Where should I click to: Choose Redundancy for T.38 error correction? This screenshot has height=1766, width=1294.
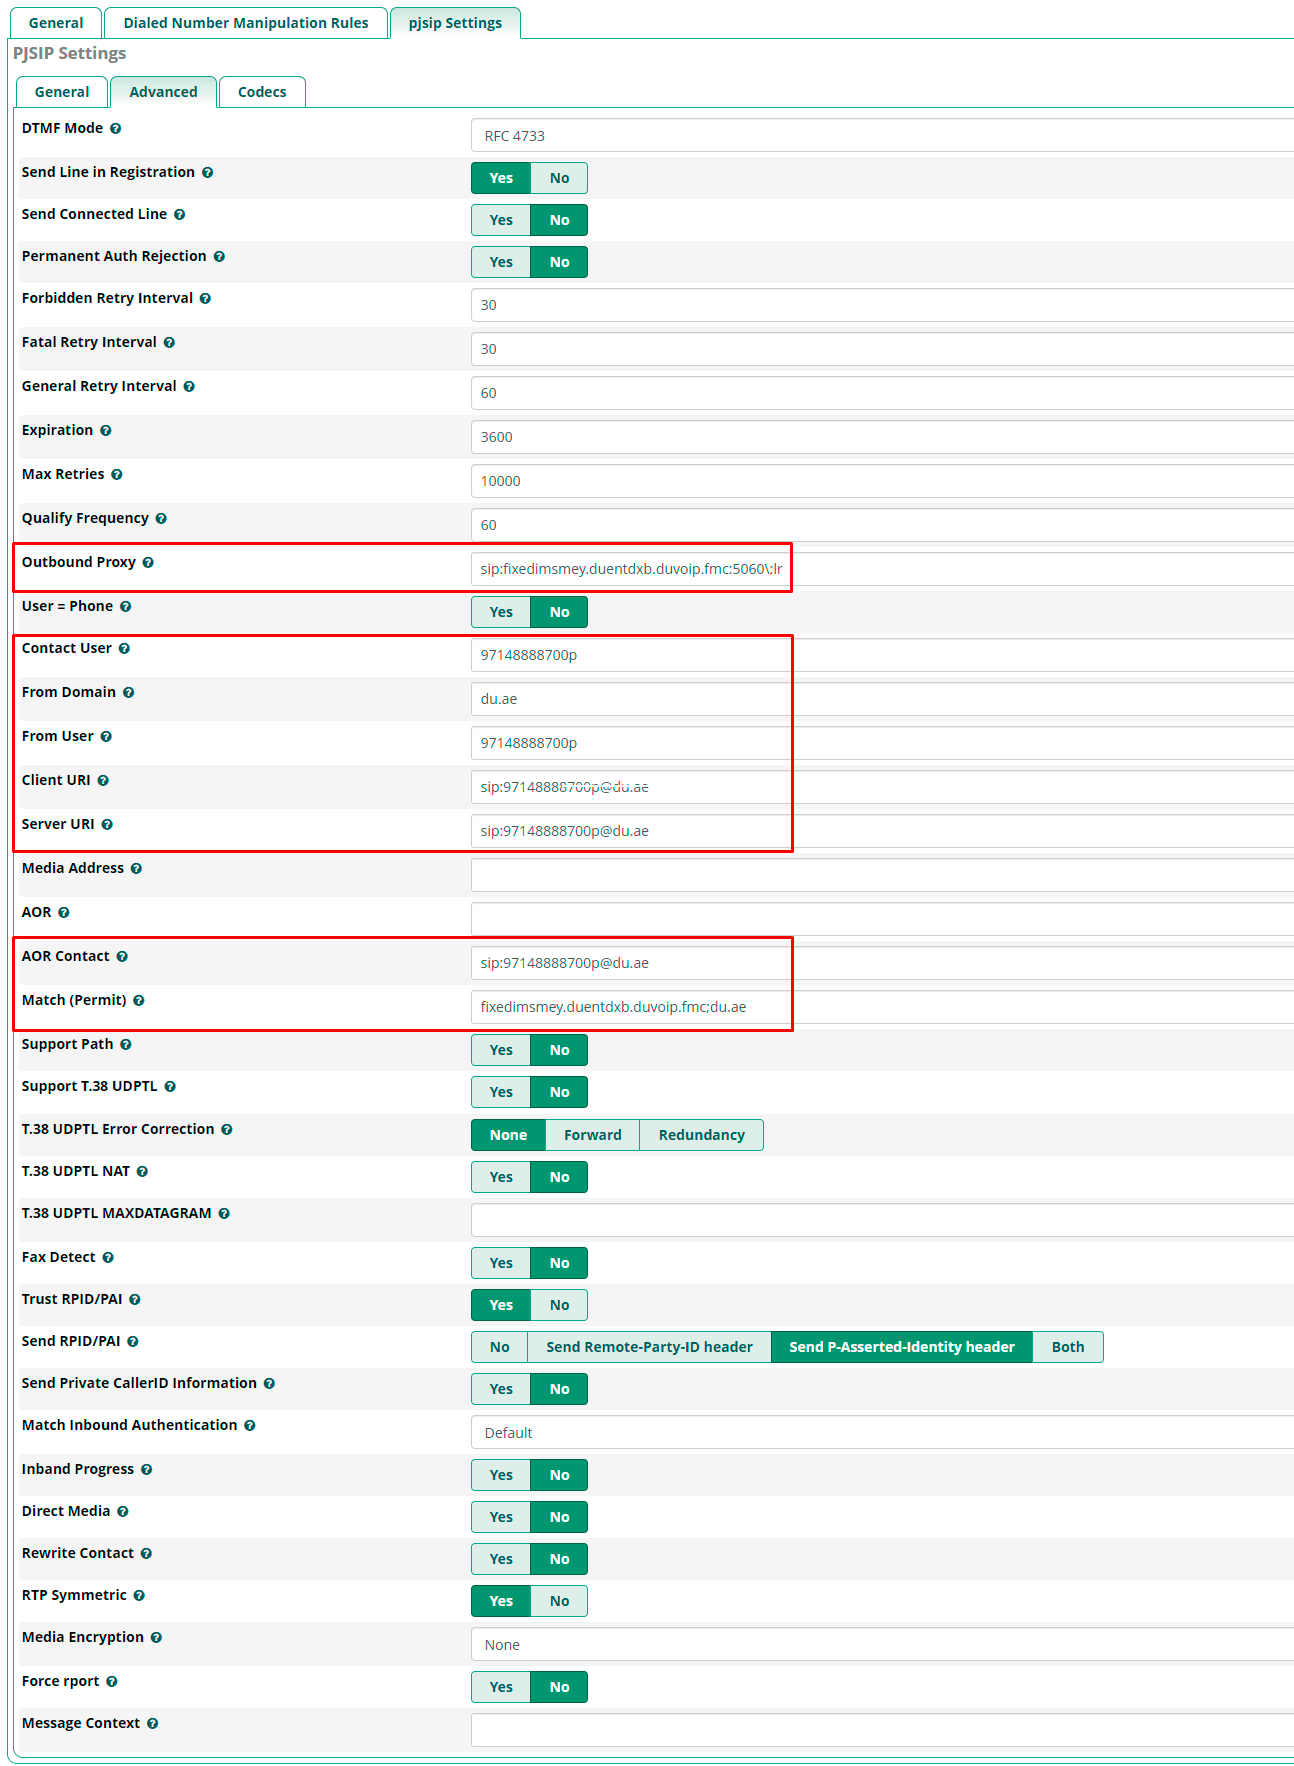[701, 1135]
